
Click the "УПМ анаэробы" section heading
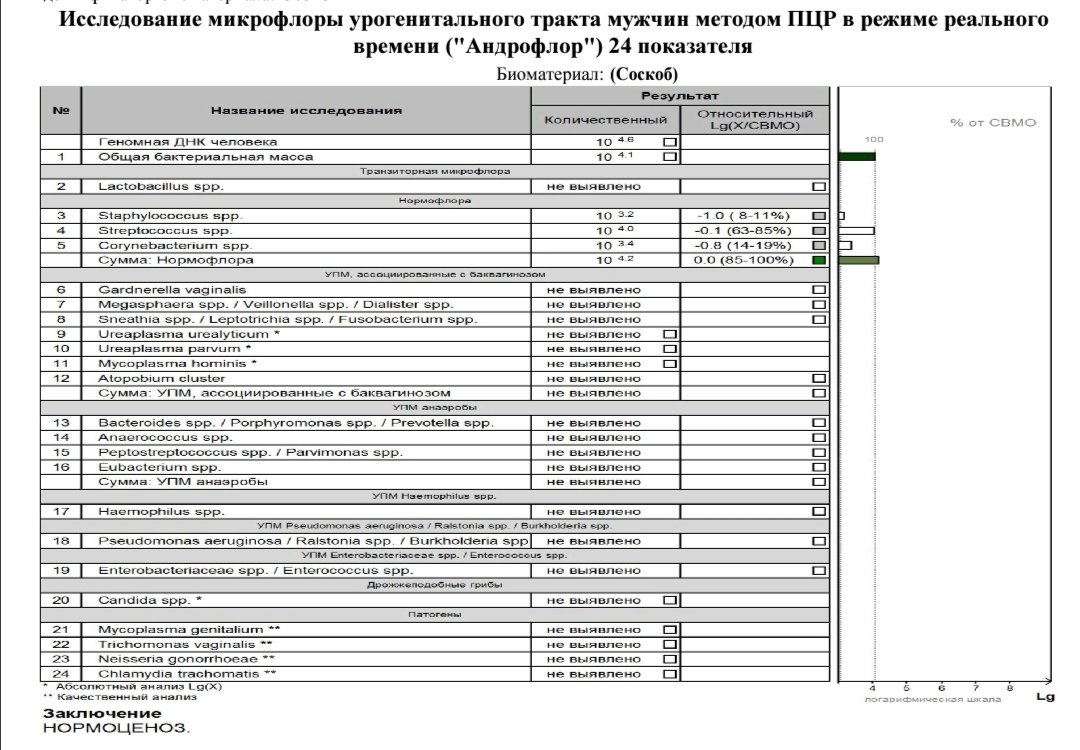tap(435, 408)
